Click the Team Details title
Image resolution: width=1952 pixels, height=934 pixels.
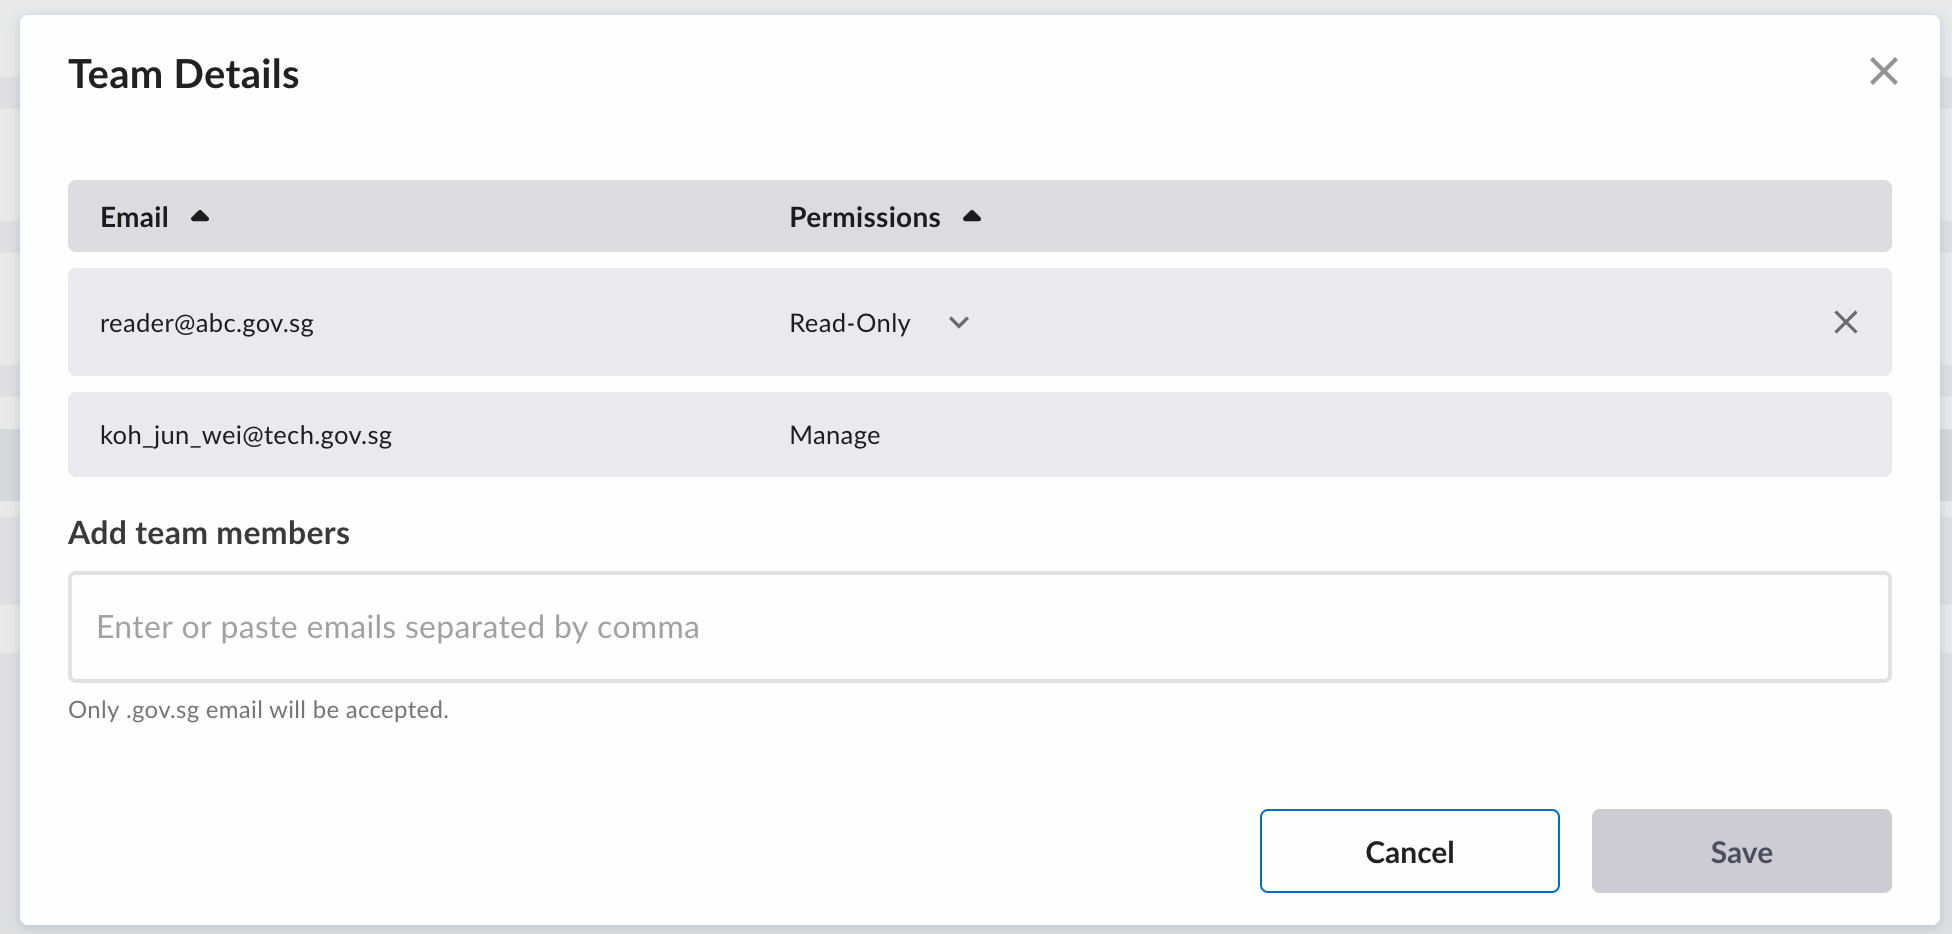184,74
